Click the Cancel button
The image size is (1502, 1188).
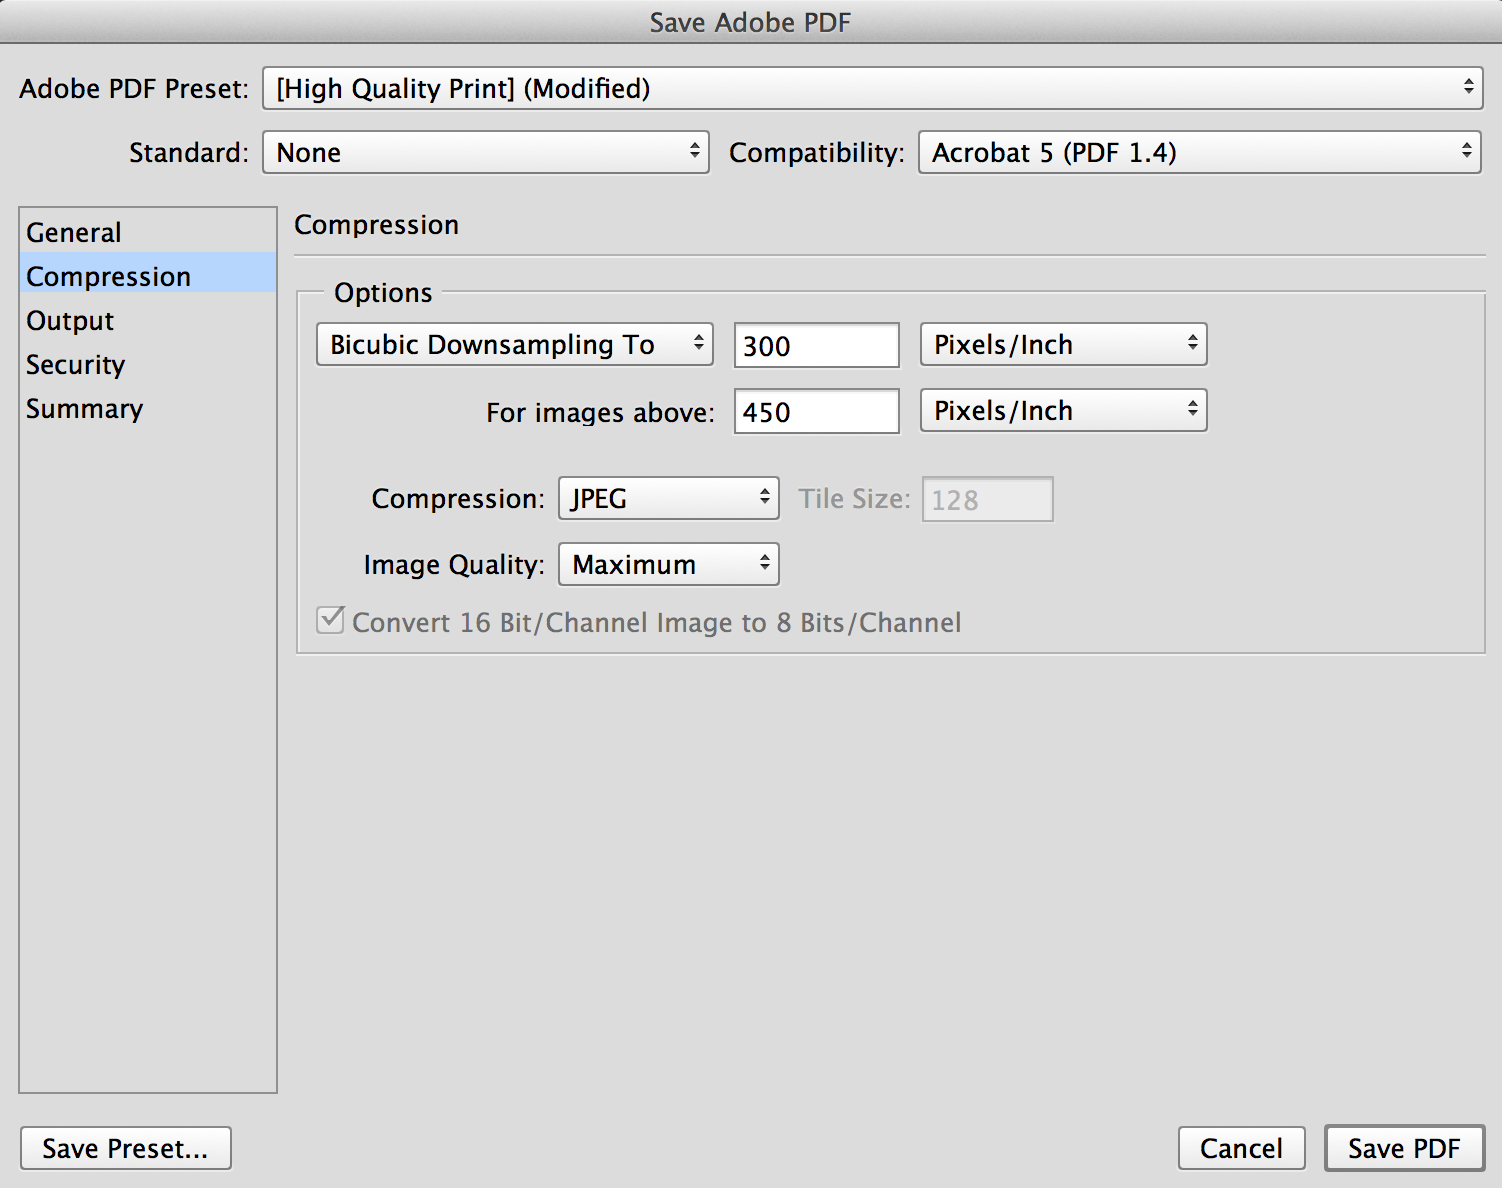1242,1148
